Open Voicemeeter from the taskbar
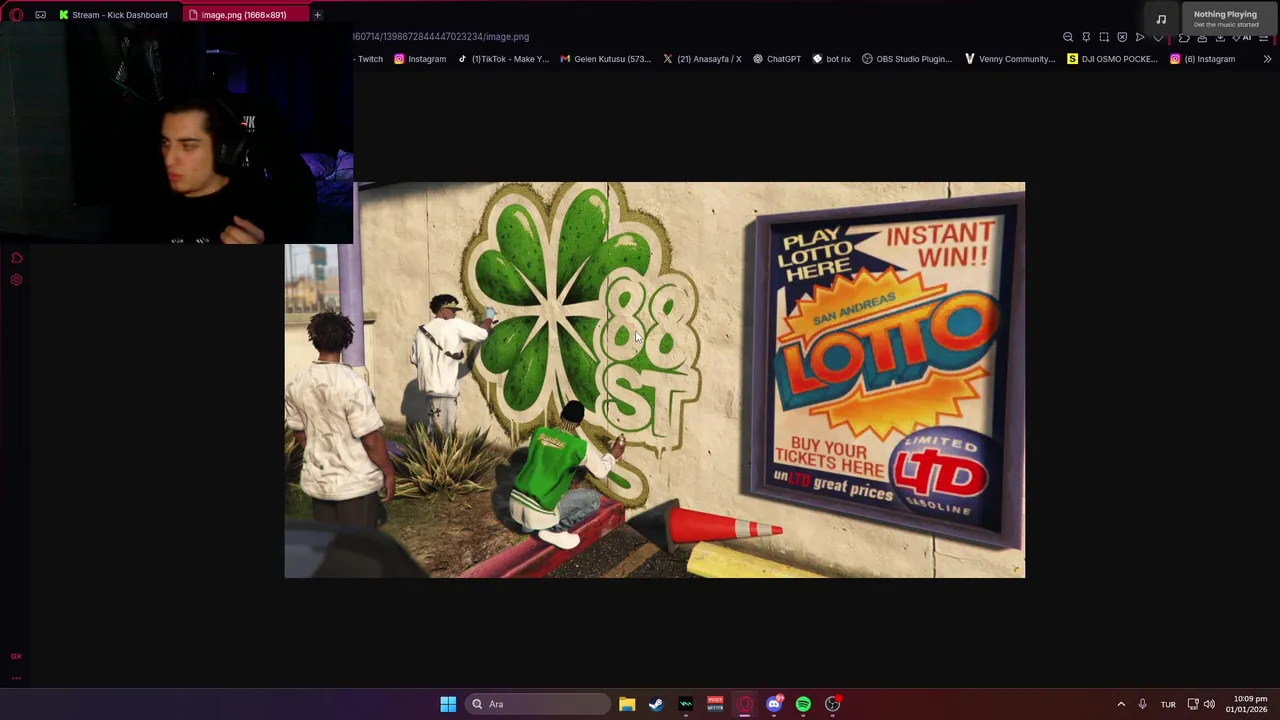Image resolution: width=1280 pixels, height=720 pixels. (x=715, y=704)
